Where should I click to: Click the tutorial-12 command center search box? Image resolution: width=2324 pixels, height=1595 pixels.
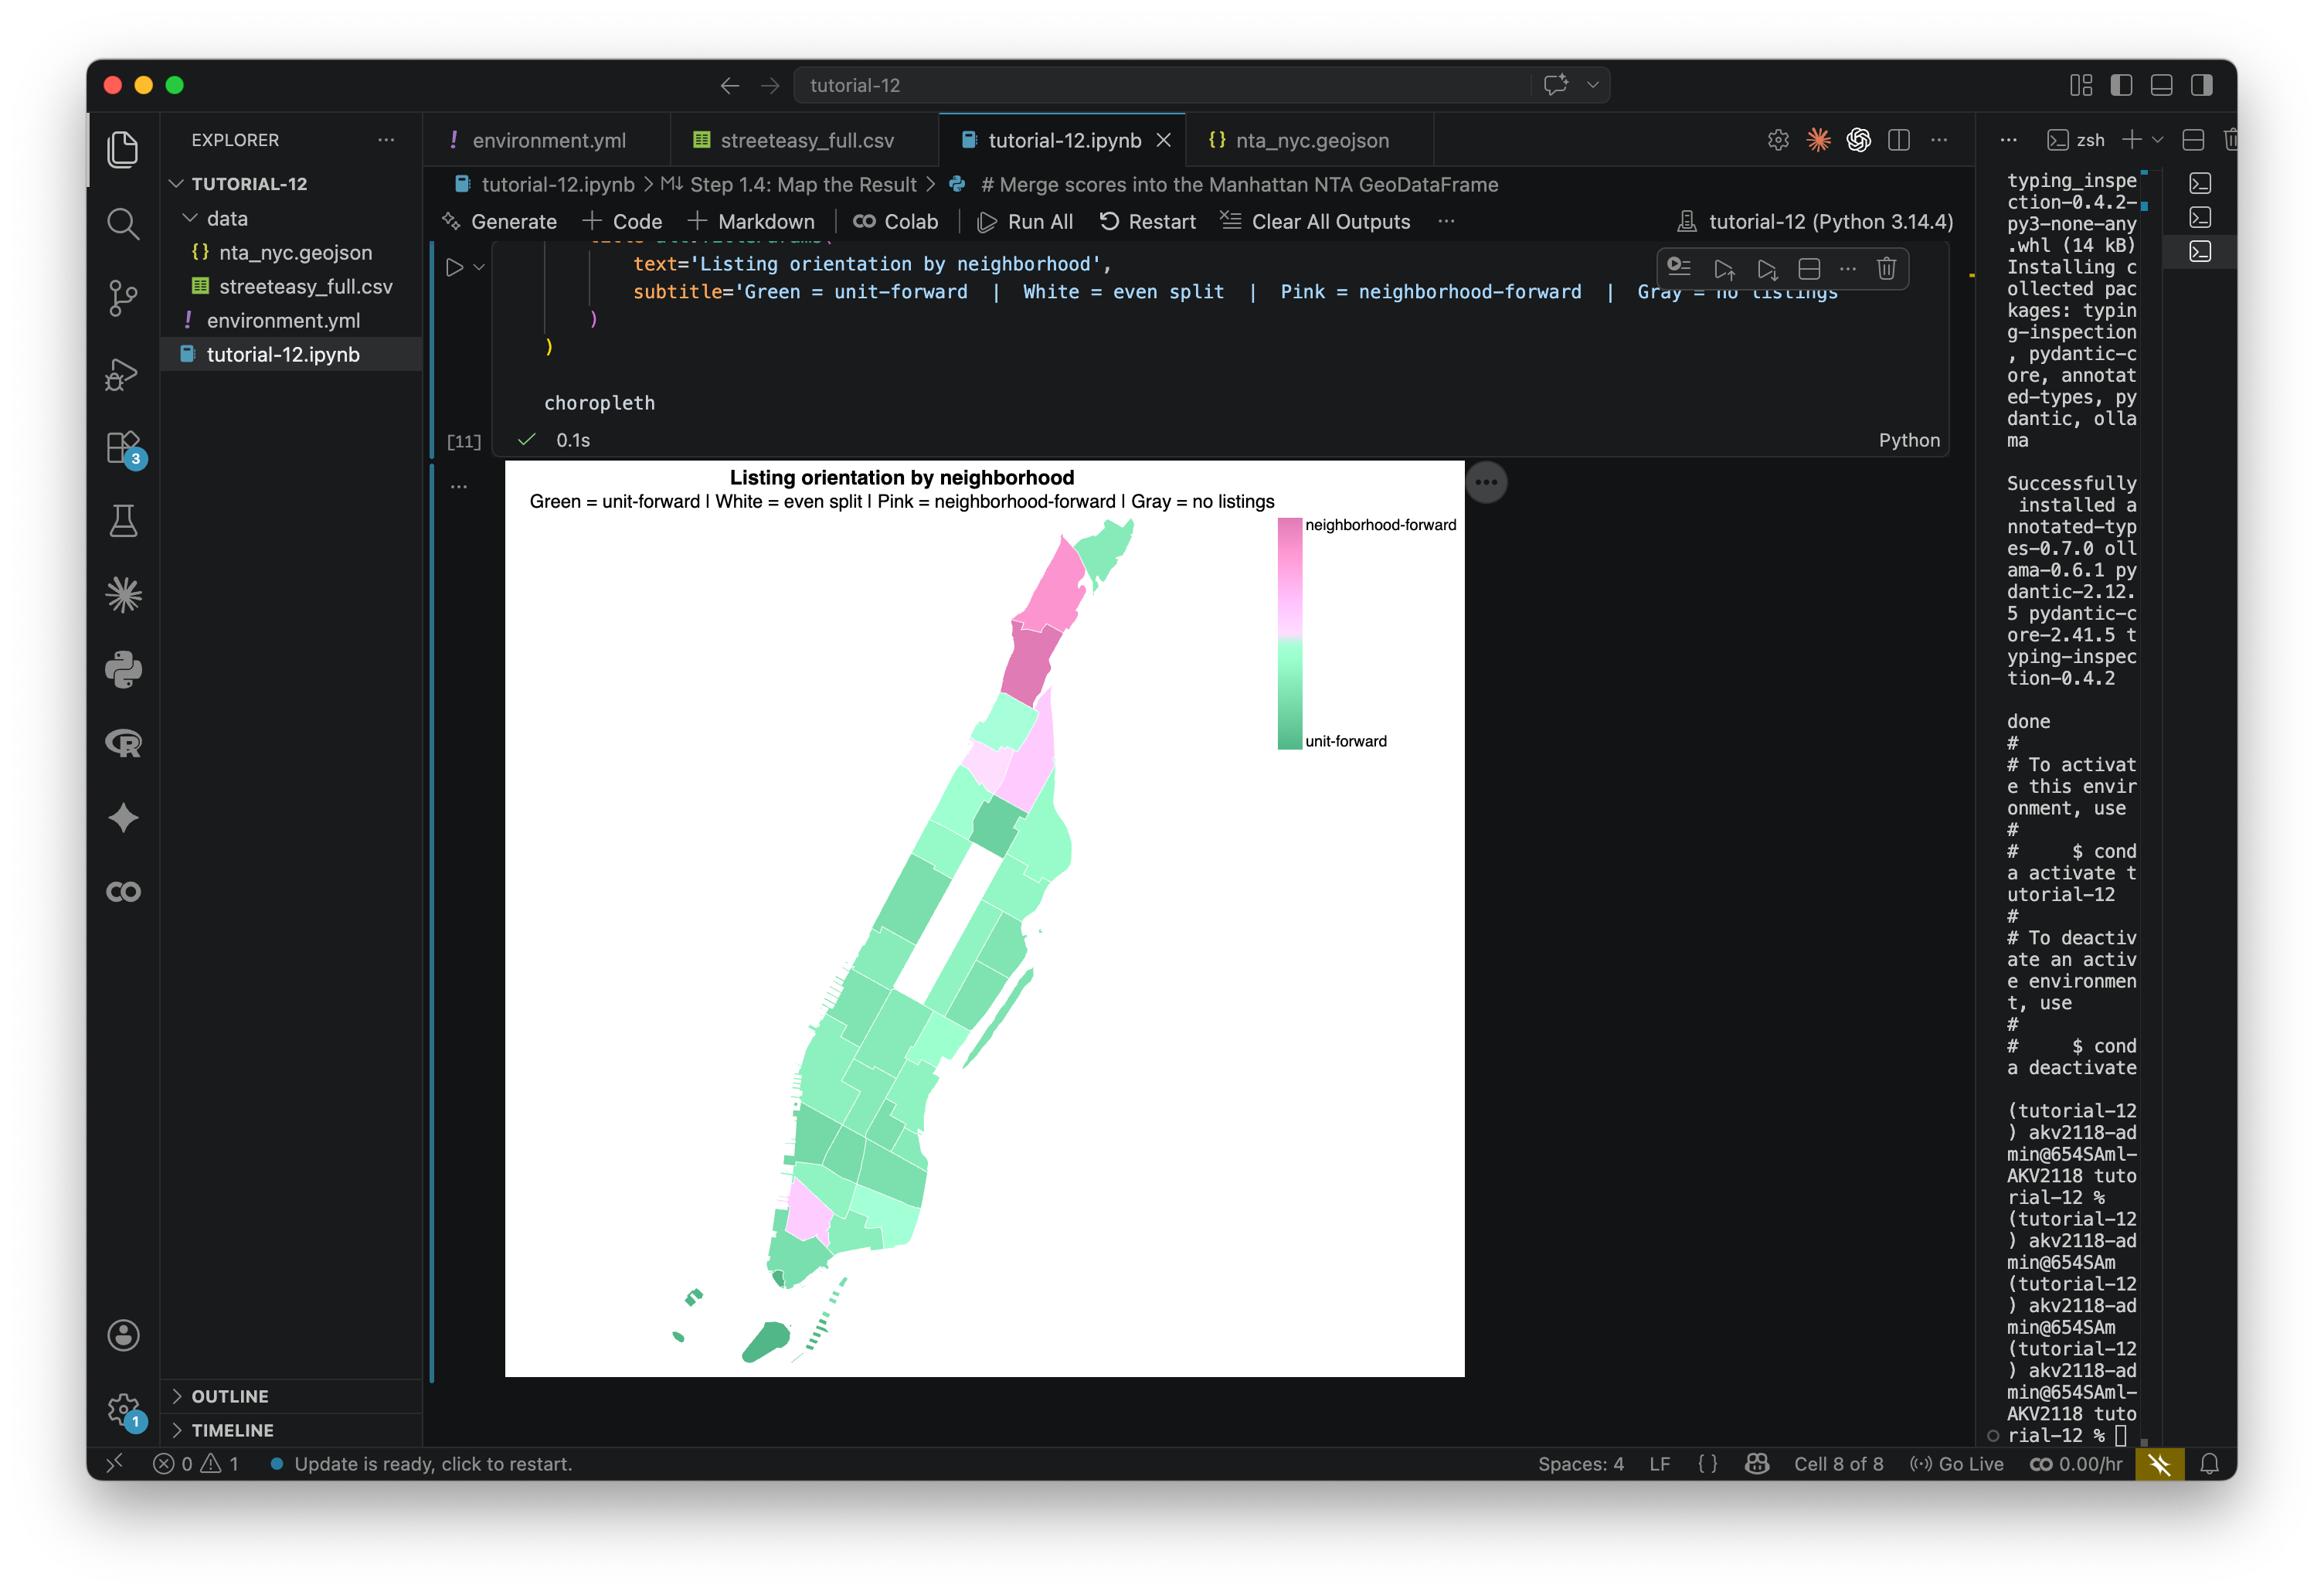click(1161, 85)
